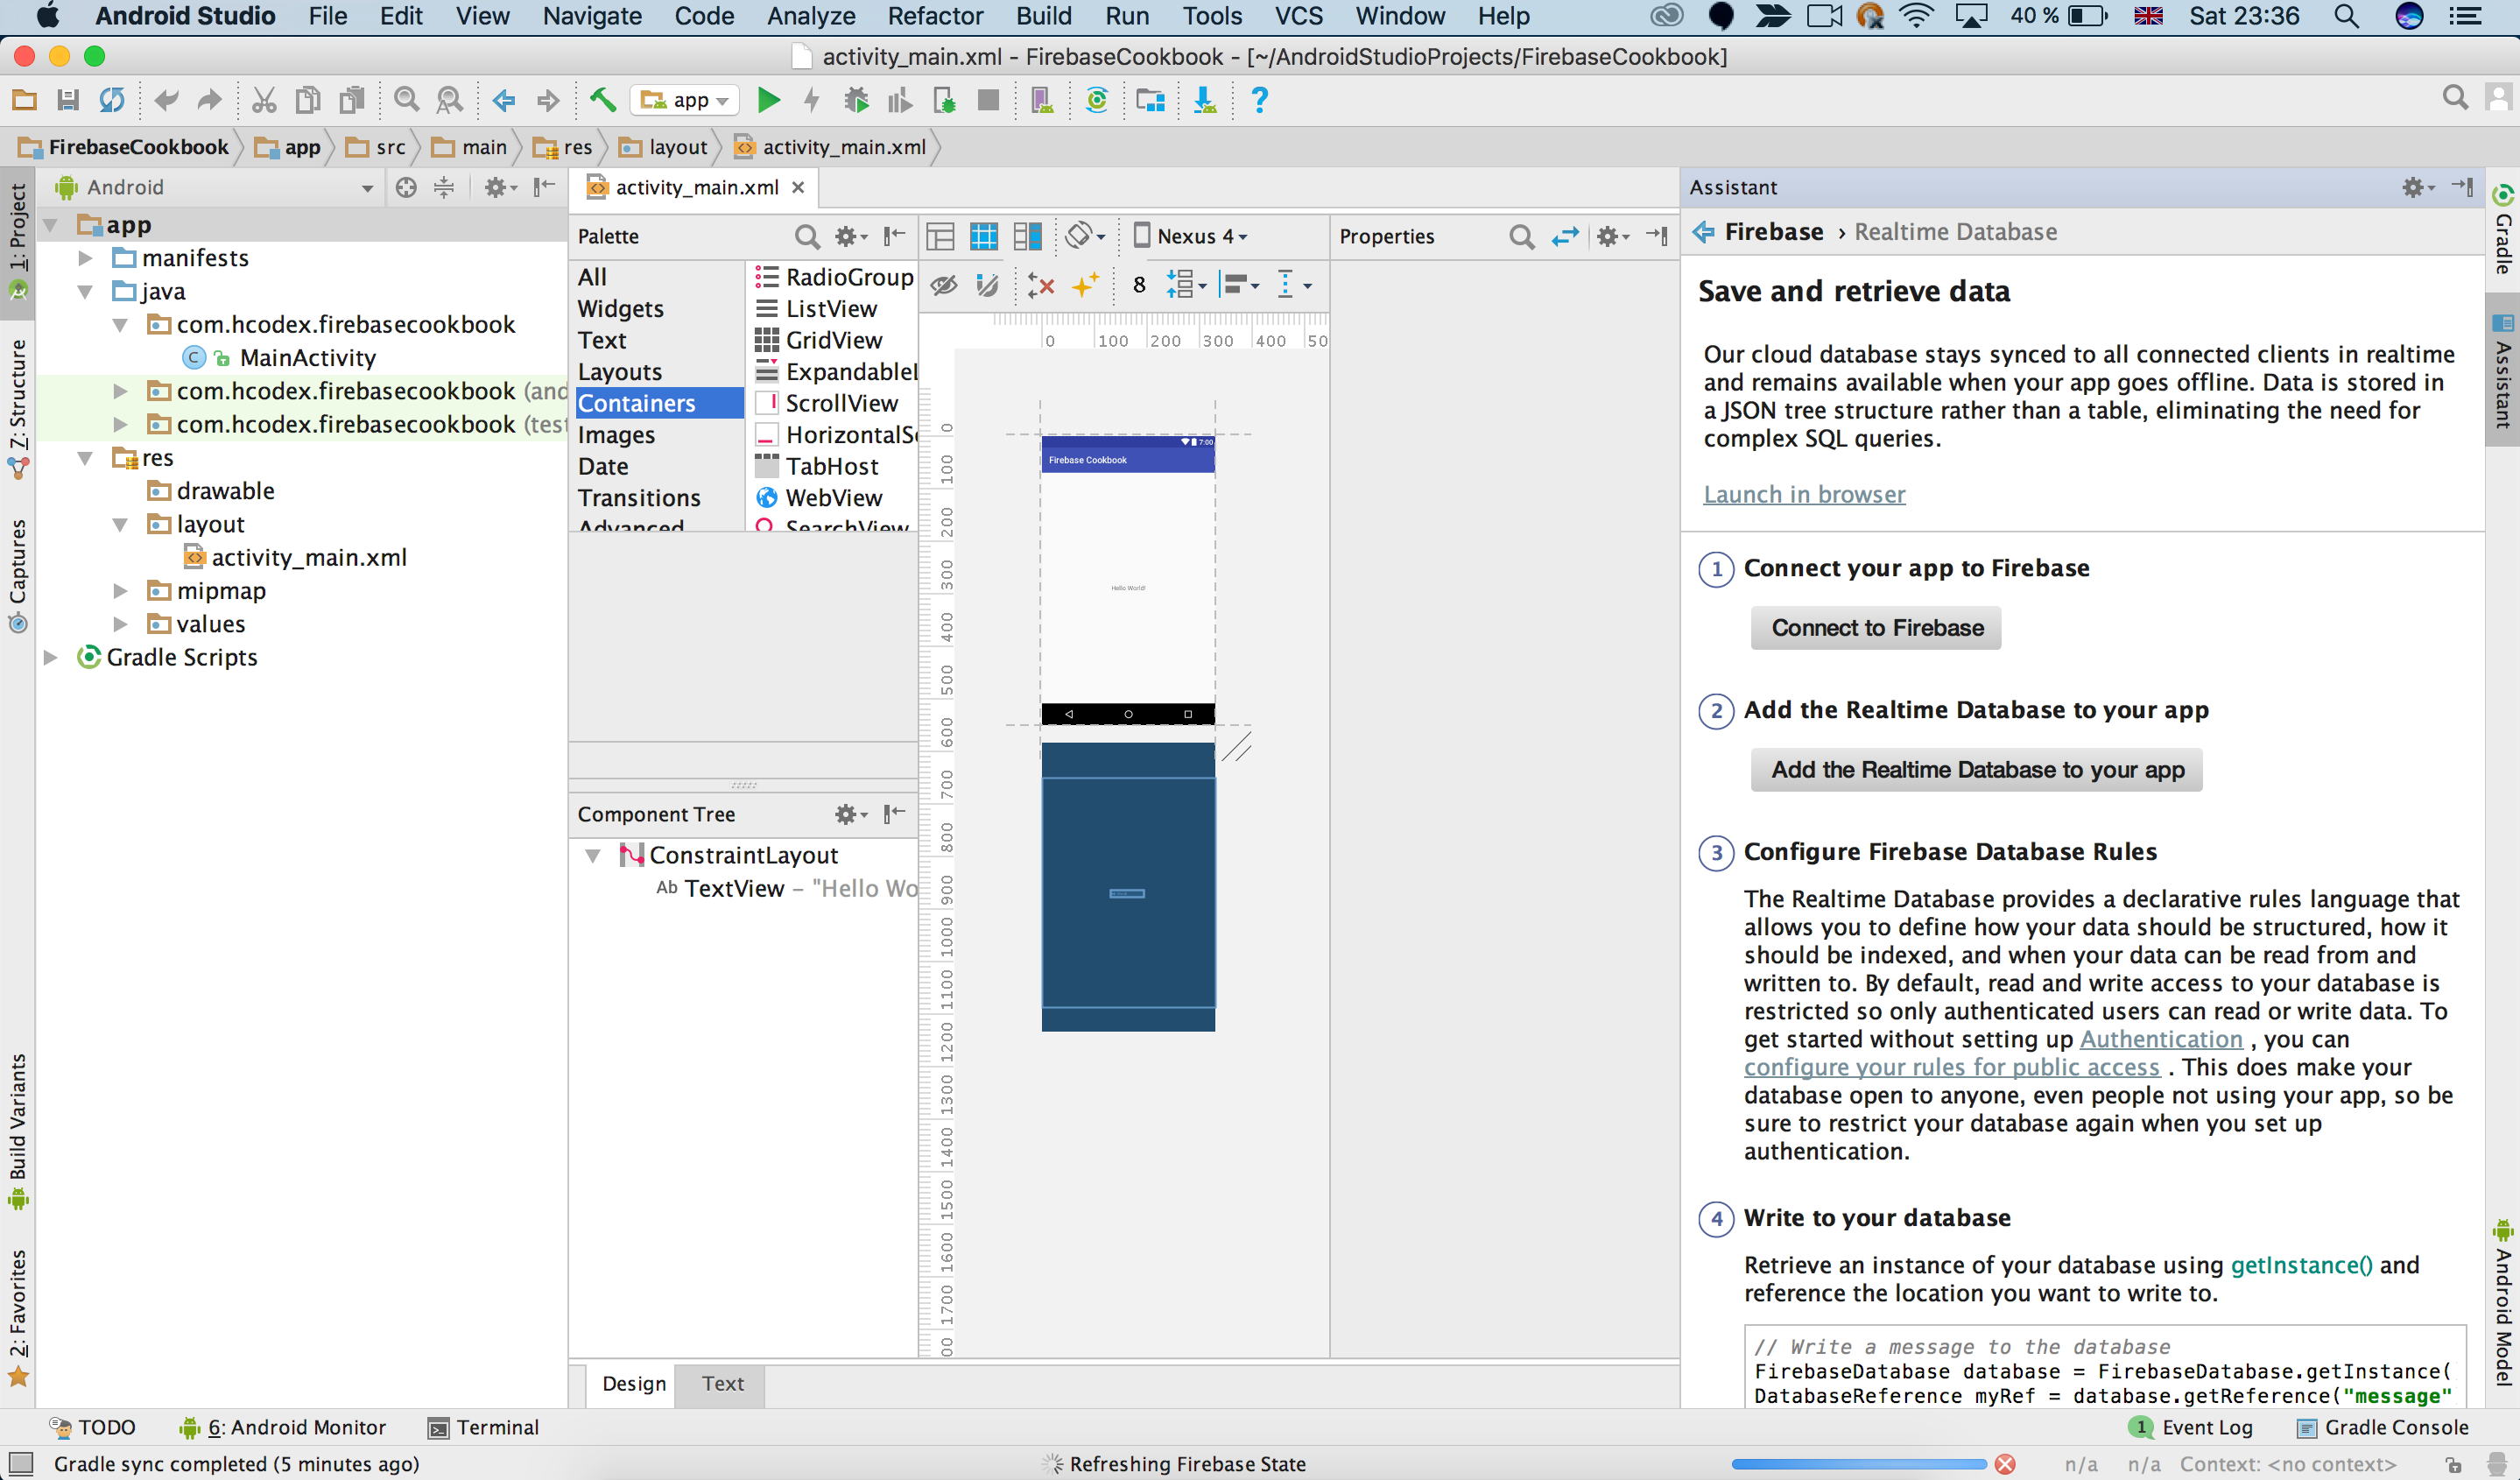The image size is (2520, 1480).
Task: Click the Apply Changes lightning icon
Action: click(x=812, y=100)
